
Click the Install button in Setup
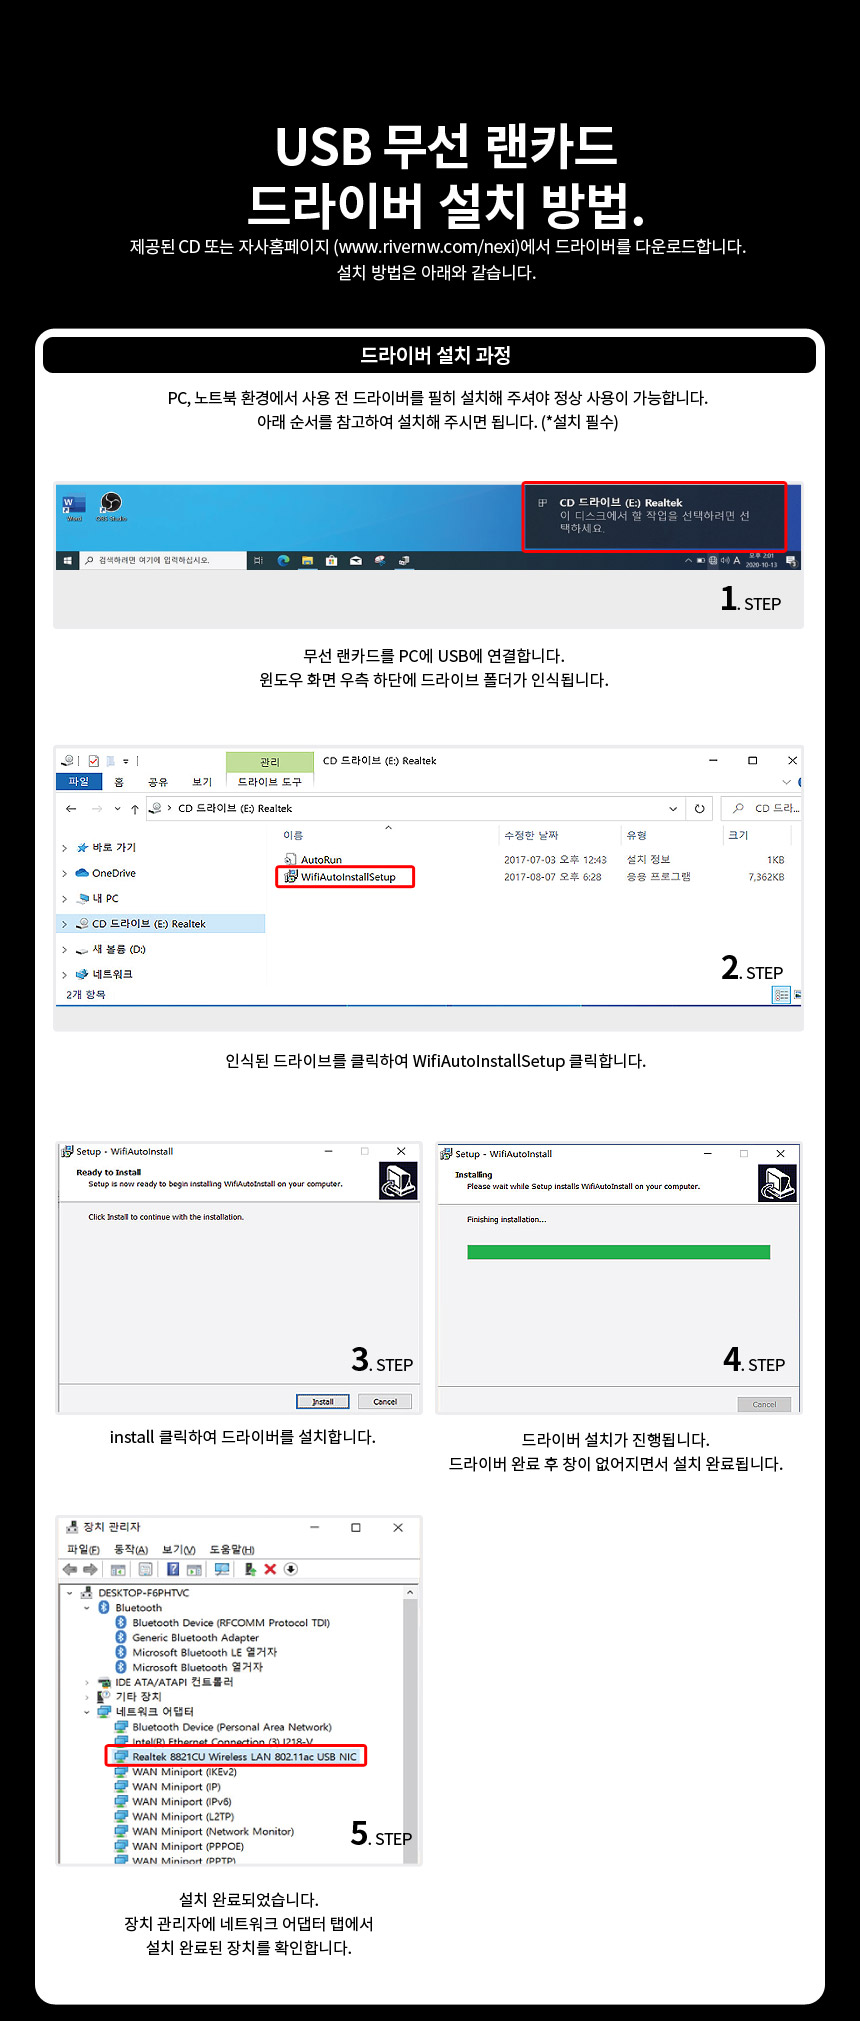coord(323,1401)
